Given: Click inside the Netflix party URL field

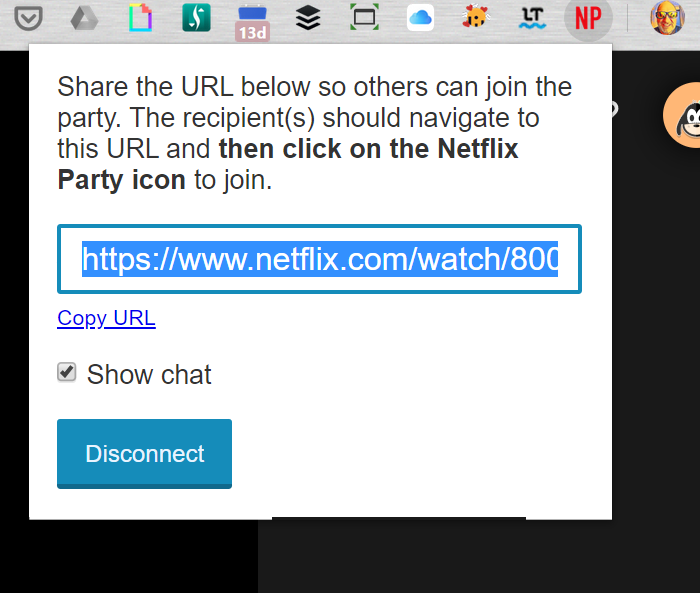Looking at the screenshot, I should point(319,260).
